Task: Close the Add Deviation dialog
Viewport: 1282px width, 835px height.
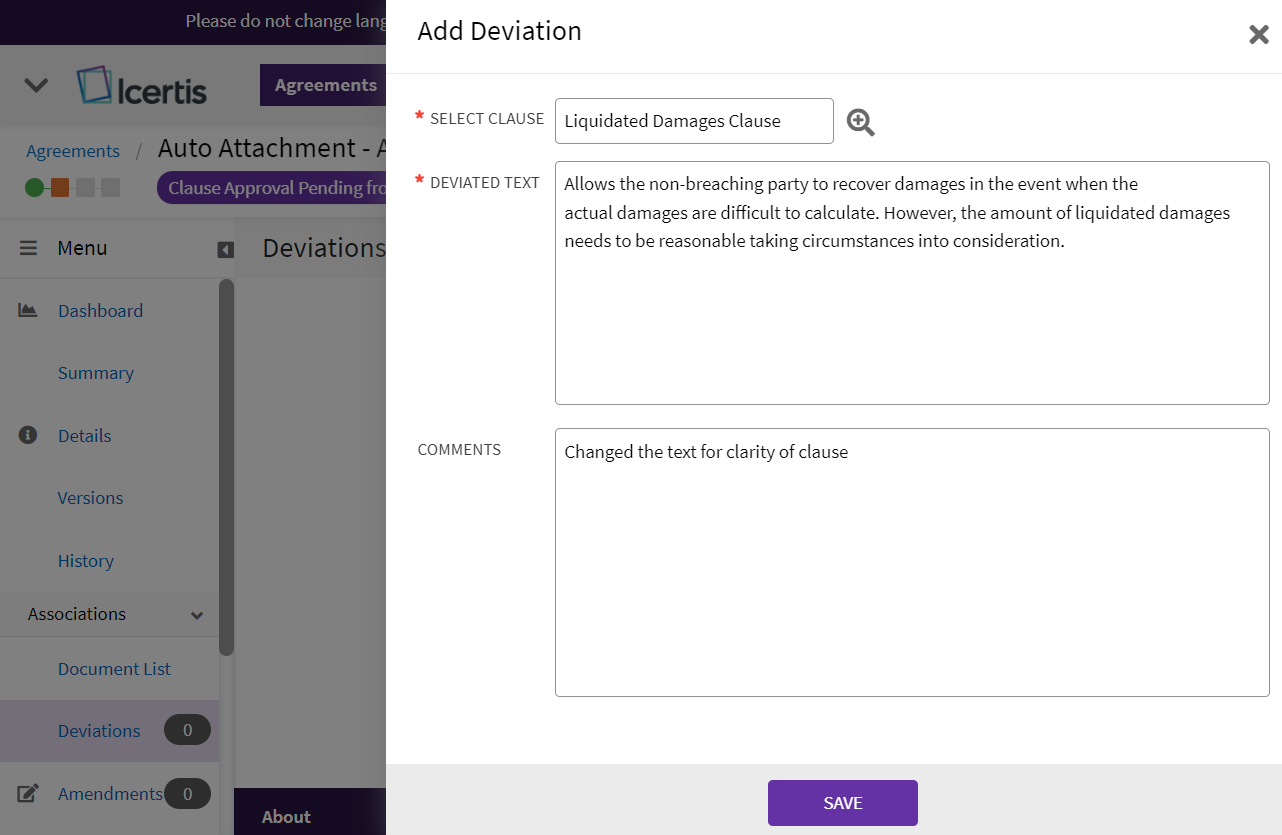Action: coord(1258,35)
